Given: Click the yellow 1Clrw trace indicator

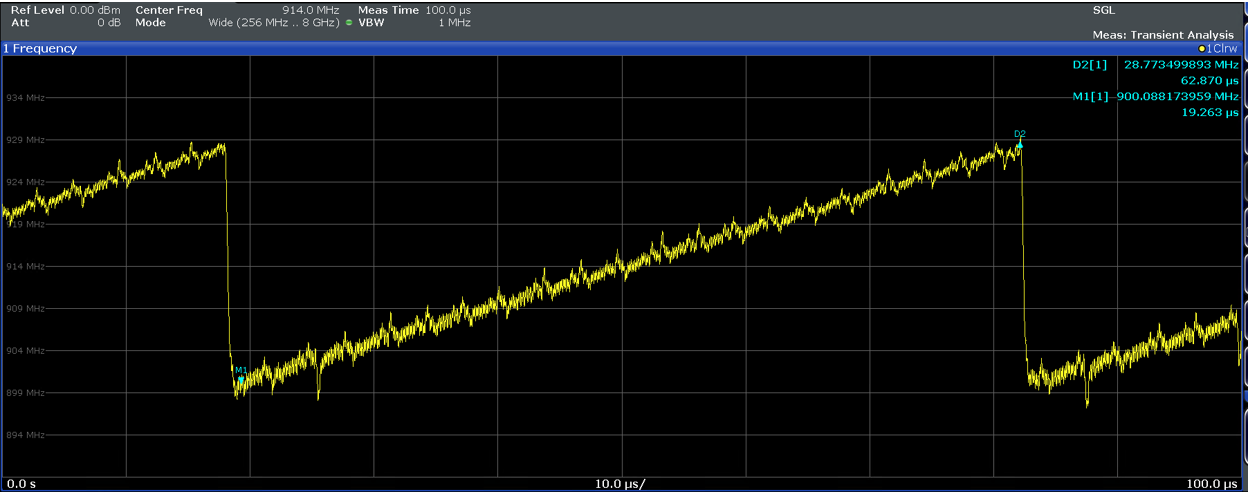Looking at the screenshot, I should [x=1217, y=48].
